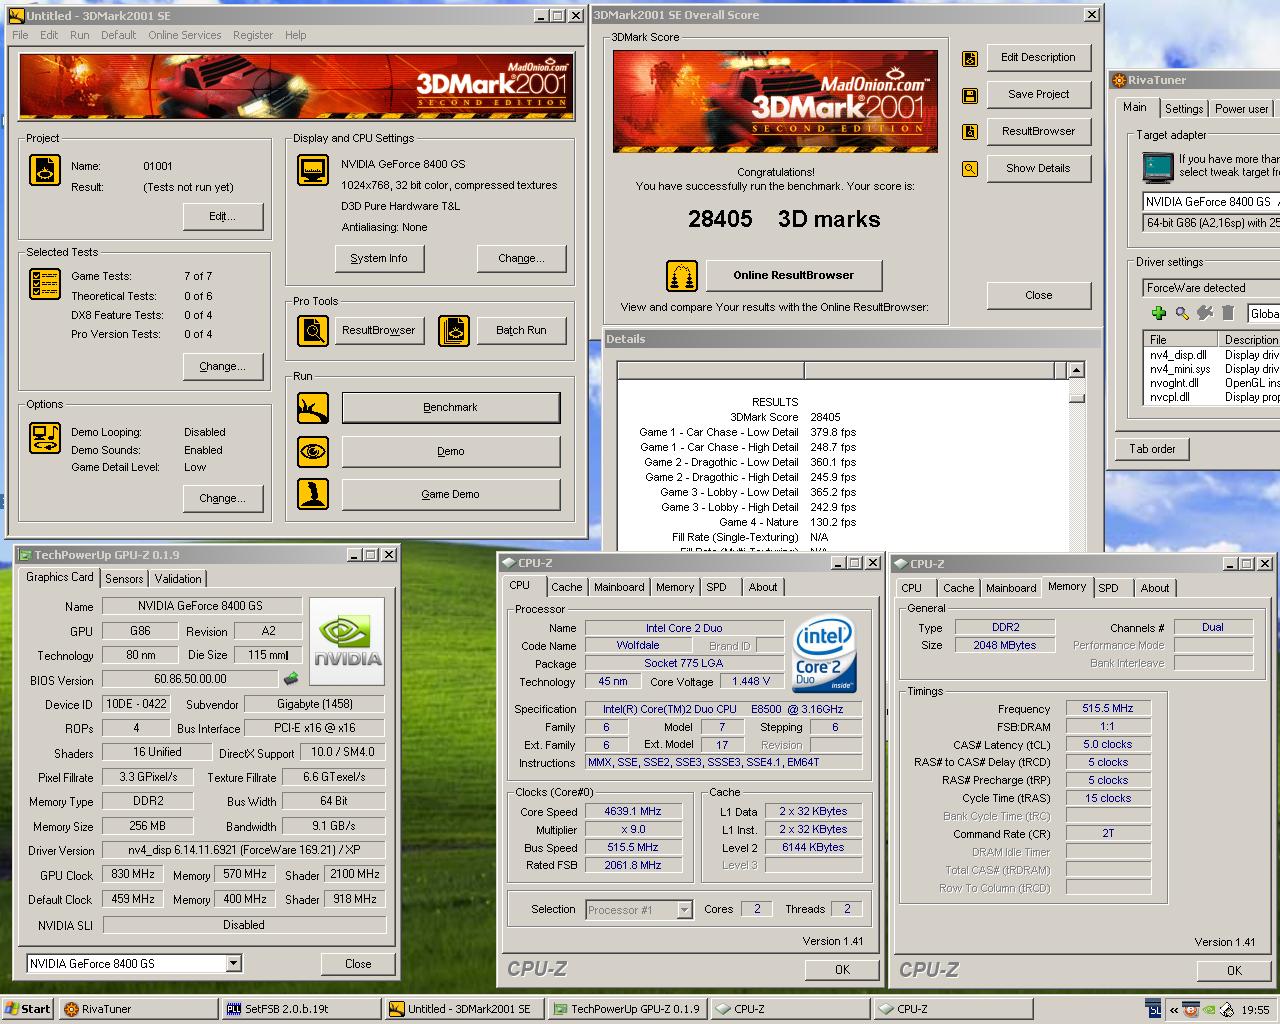Open the Target adapter combo box in RivaTuner
Viewport: 1280px width, 1024px height.
pos(1211,202)
